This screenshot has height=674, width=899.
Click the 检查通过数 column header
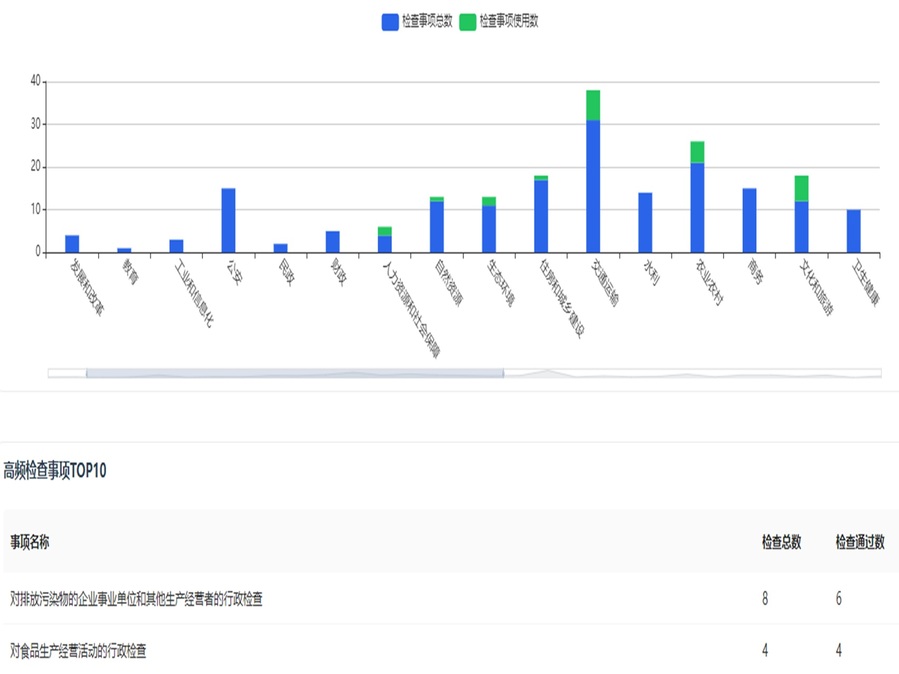tap(860, 542)
